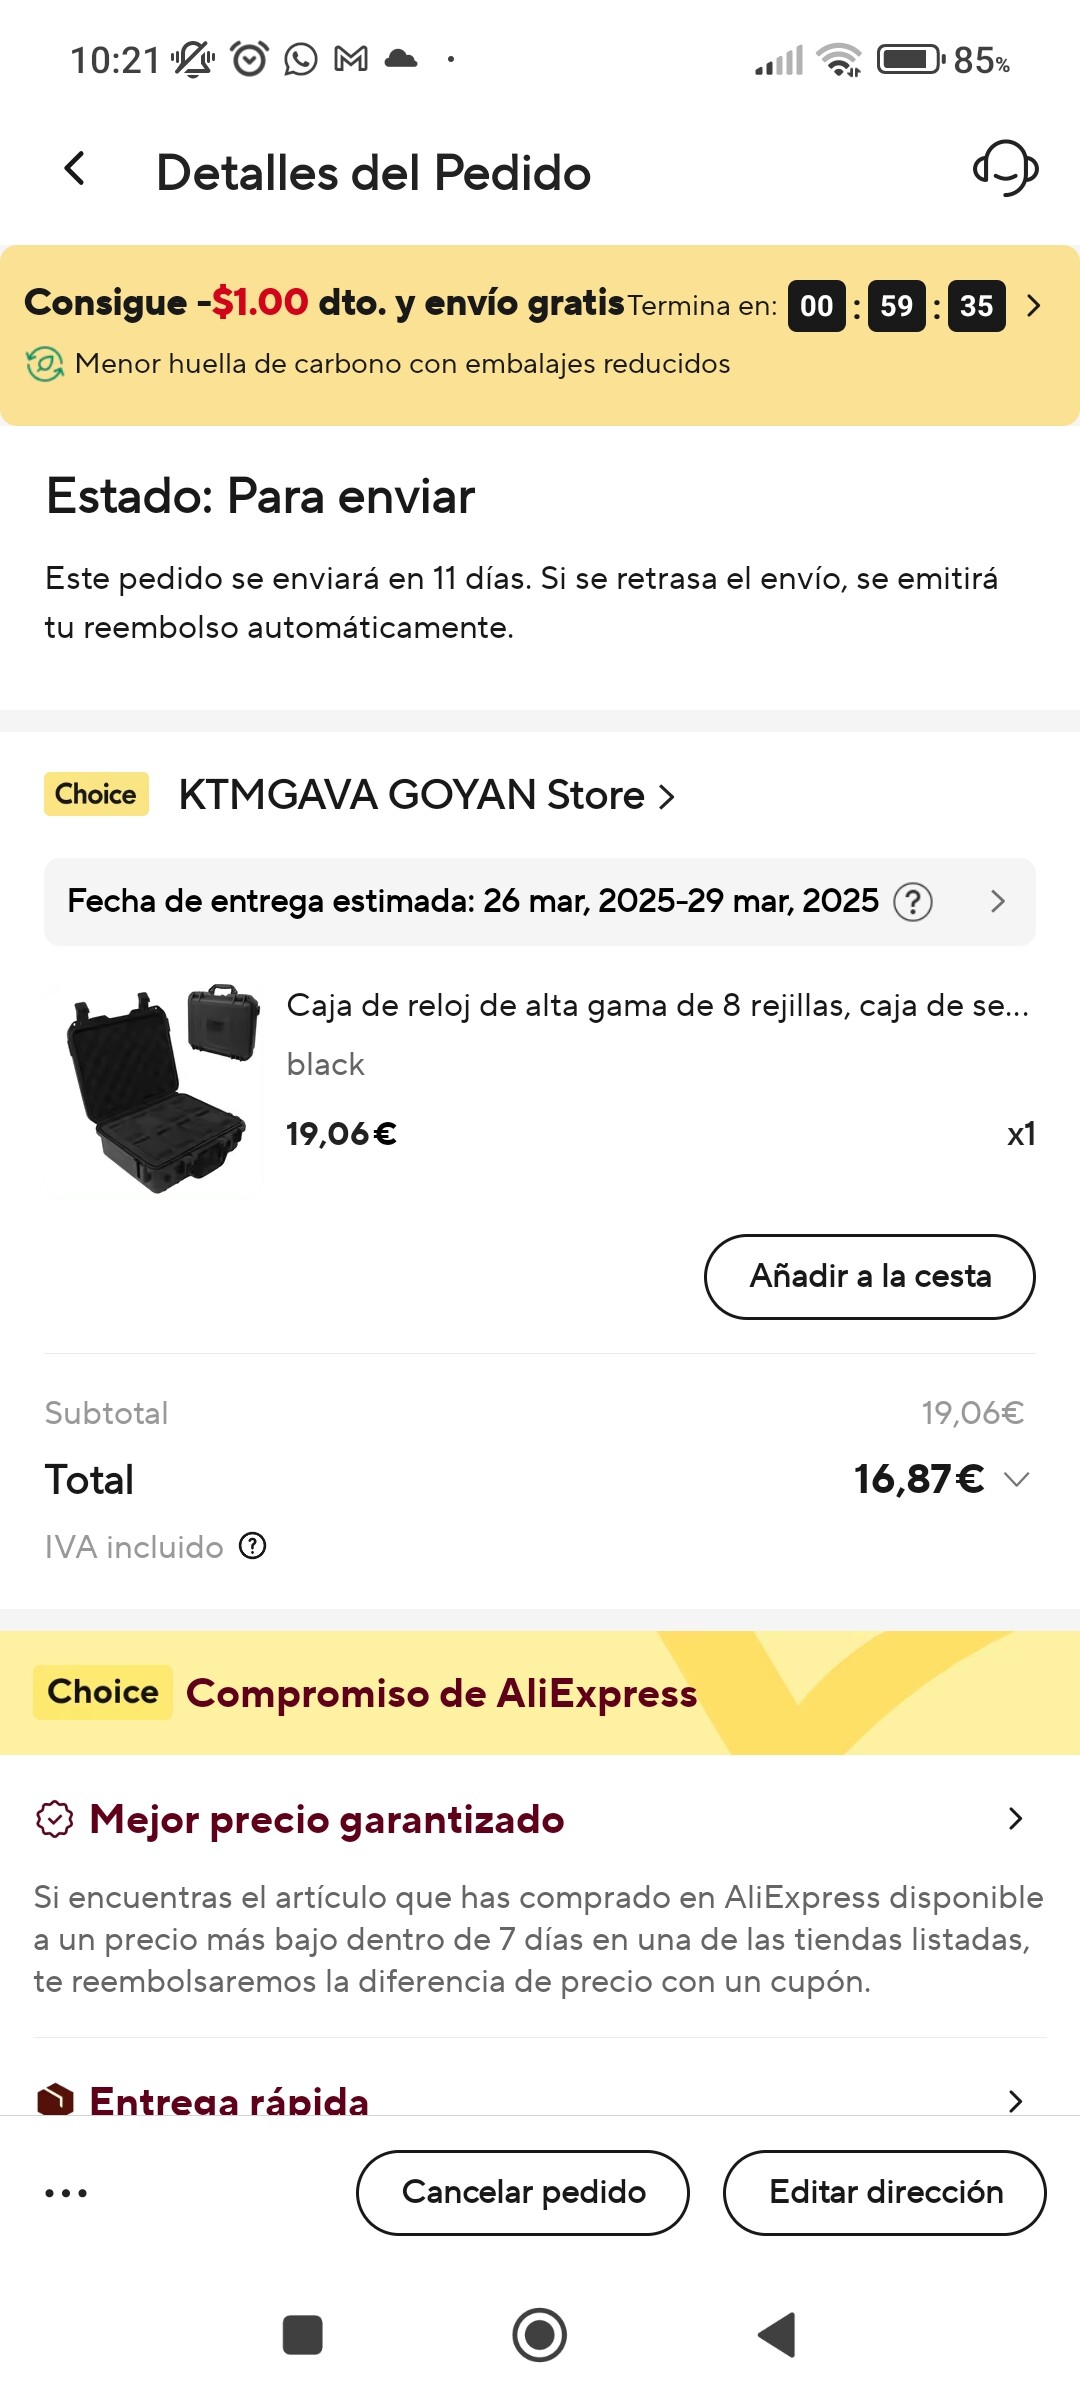Open the discount promo banner arrow
Screen dimensions: 1080x2400
tap(1034, 306)
